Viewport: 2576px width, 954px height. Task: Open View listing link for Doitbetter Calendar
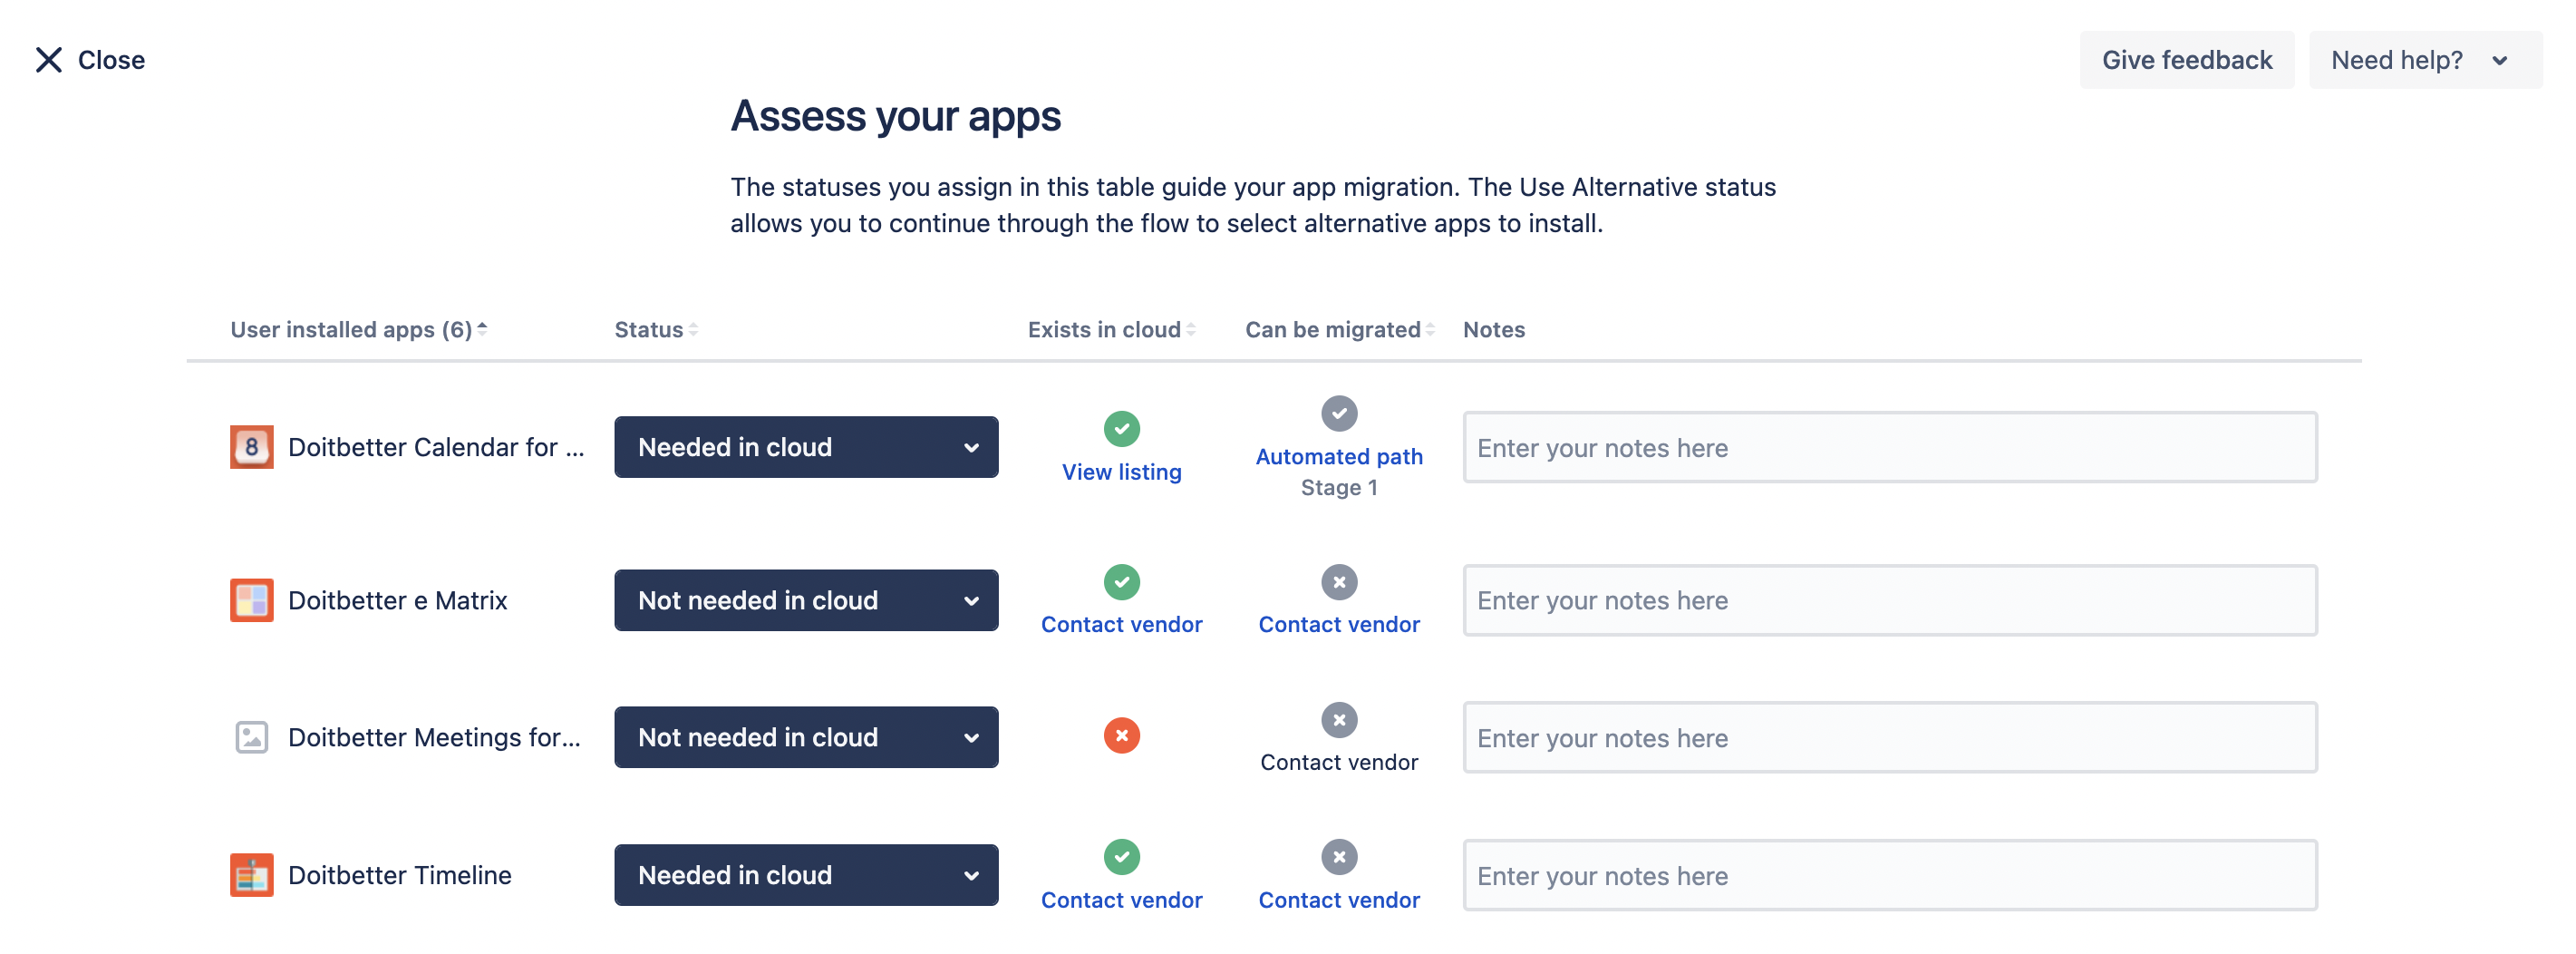tap(1121, 472)
